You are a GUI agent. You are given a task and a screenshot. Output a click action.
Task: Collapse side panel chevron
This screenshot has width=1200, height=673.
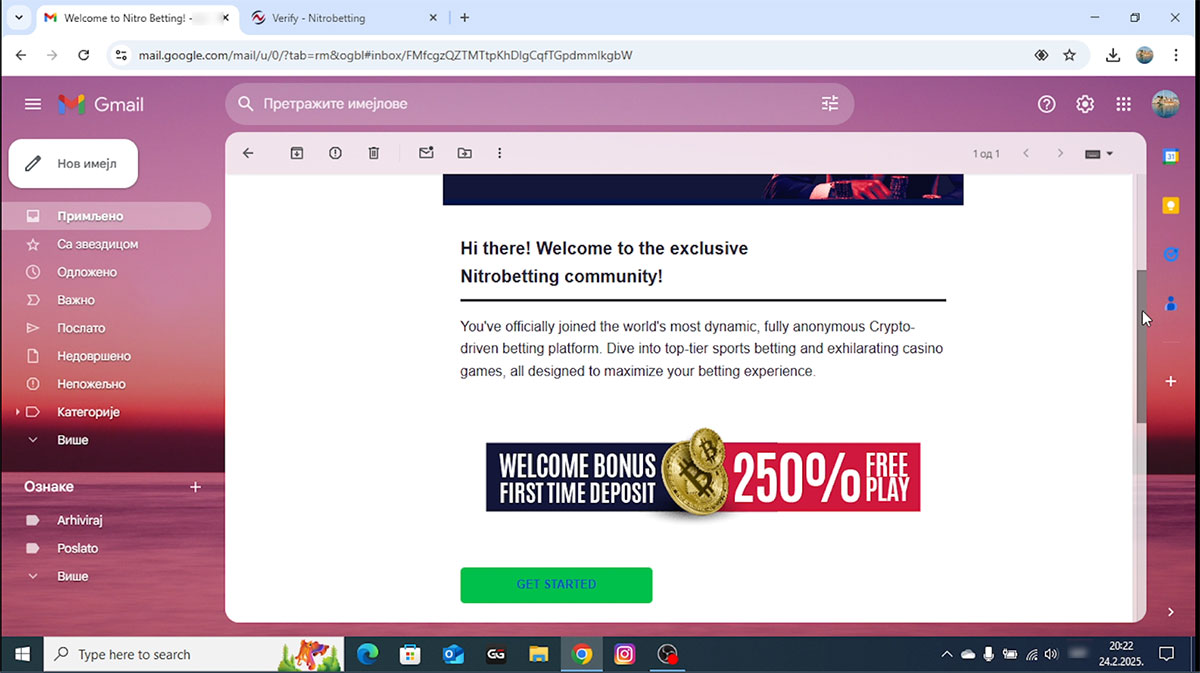pyautogui.click(x=1171, y=612)
